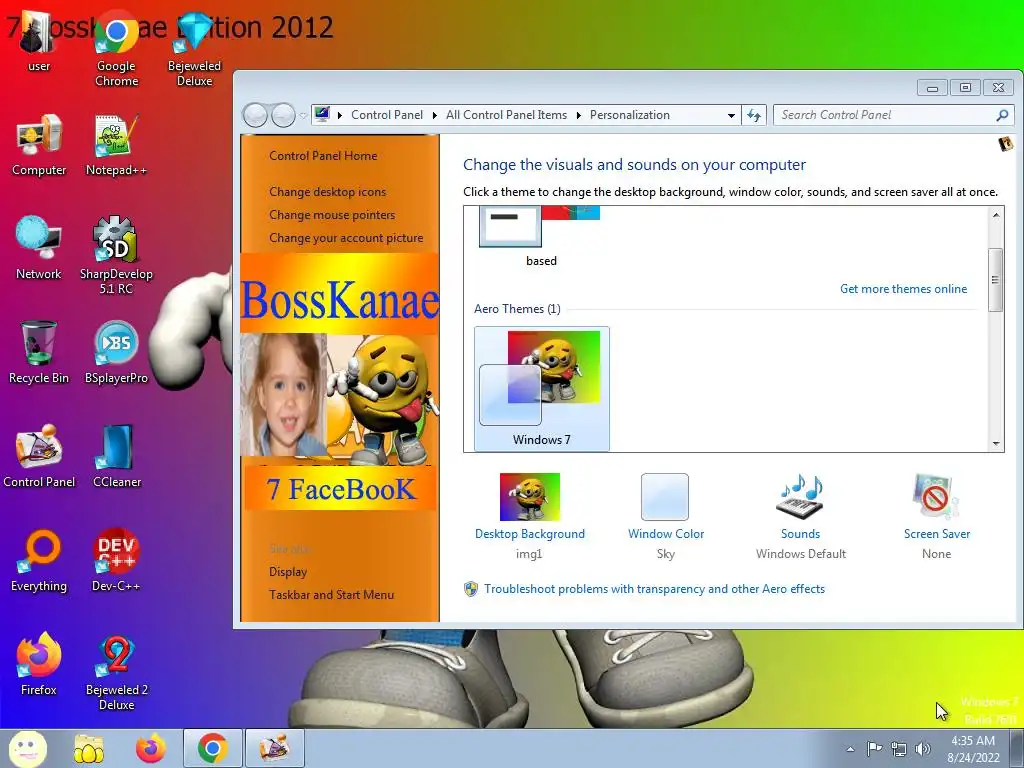Expand the breadcrumb arrow before Control Panel

[340, 116]
